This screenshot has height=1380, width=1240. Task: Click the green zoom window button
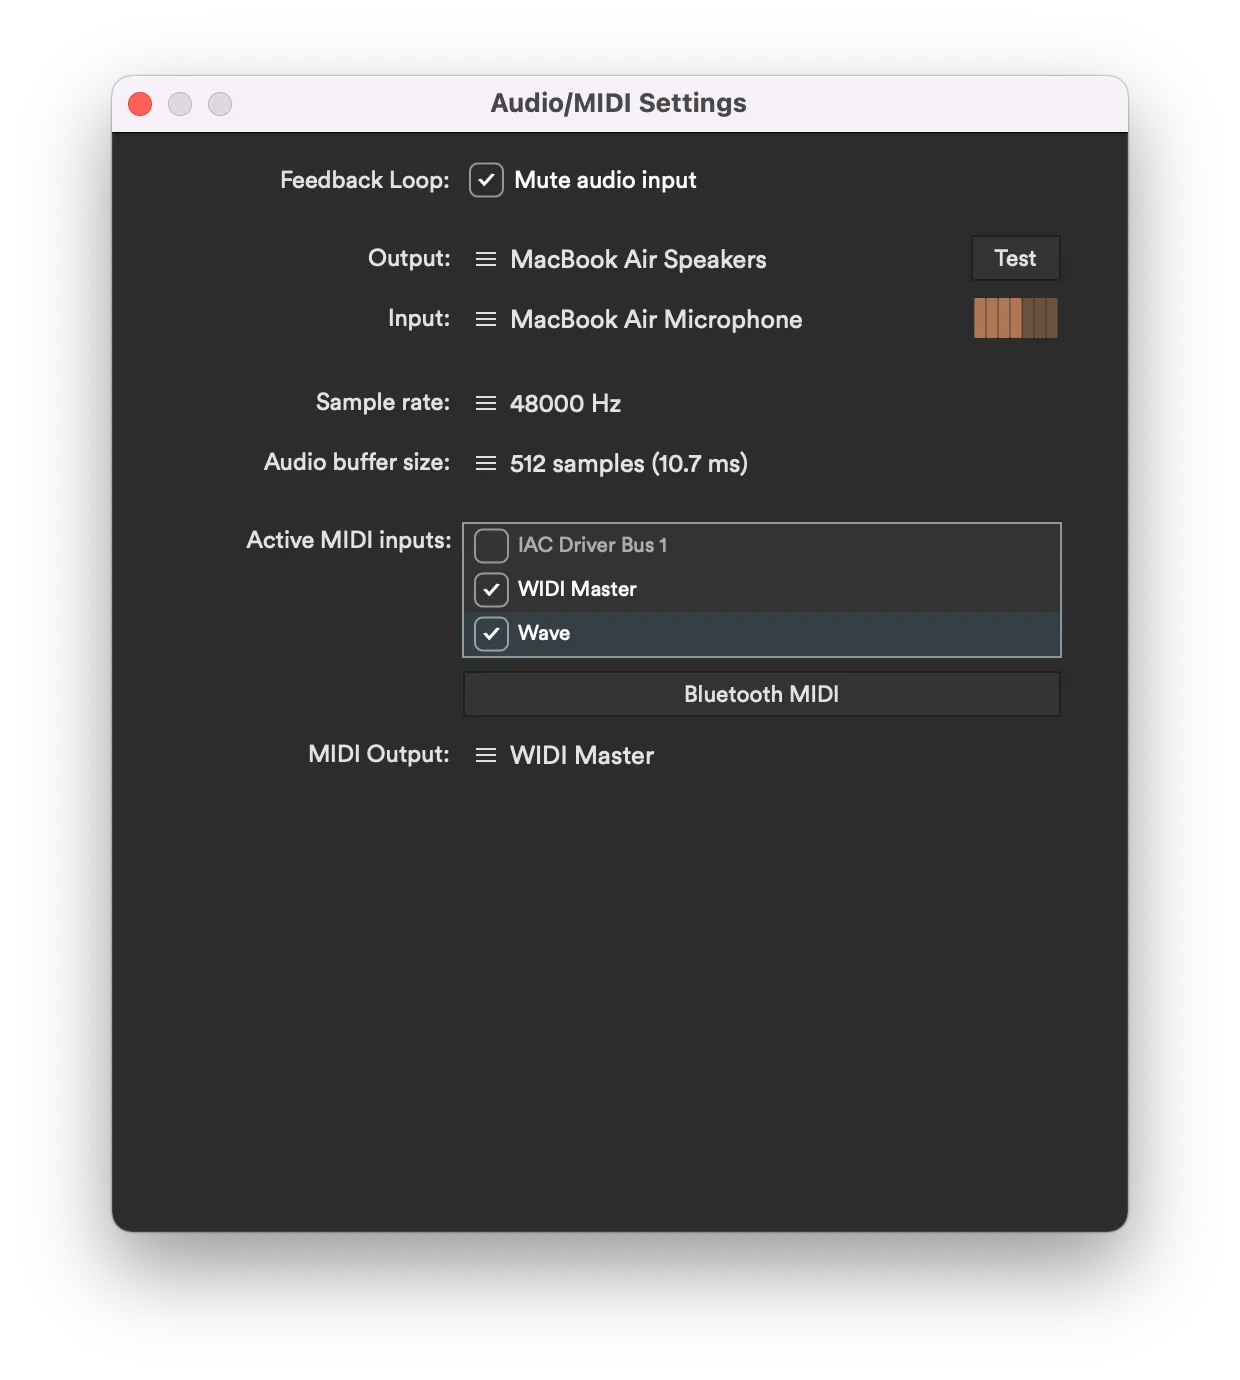pyautogui.click(x=220, y=104)
